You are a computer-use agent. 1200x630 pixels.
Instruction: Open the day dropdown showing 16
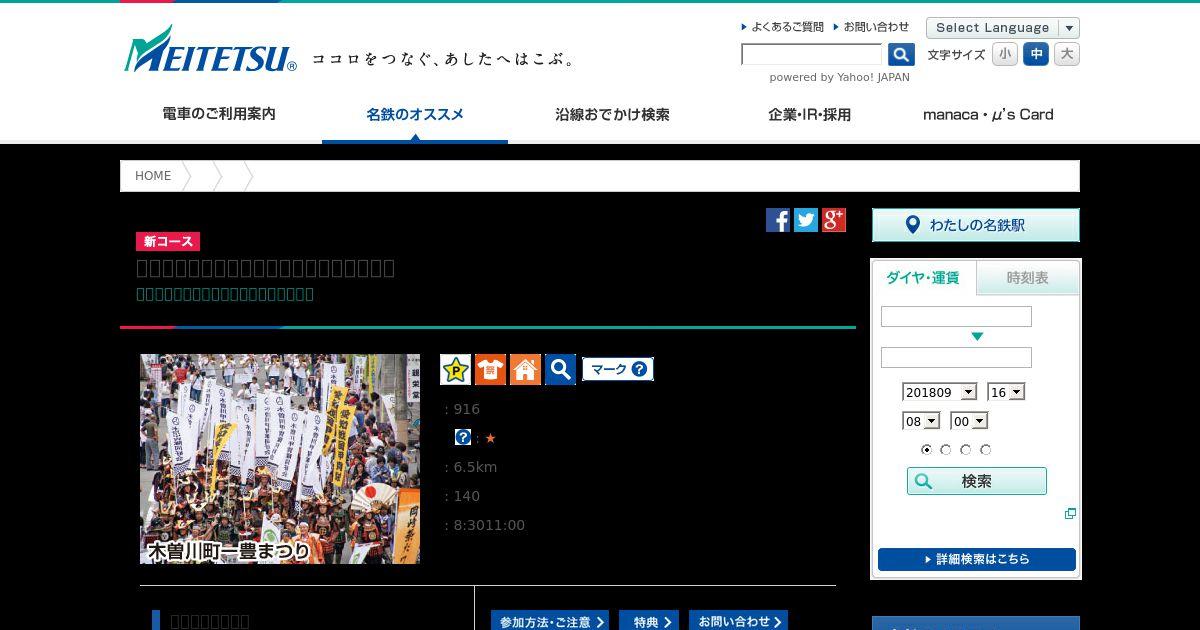[x=1006, y=392]
